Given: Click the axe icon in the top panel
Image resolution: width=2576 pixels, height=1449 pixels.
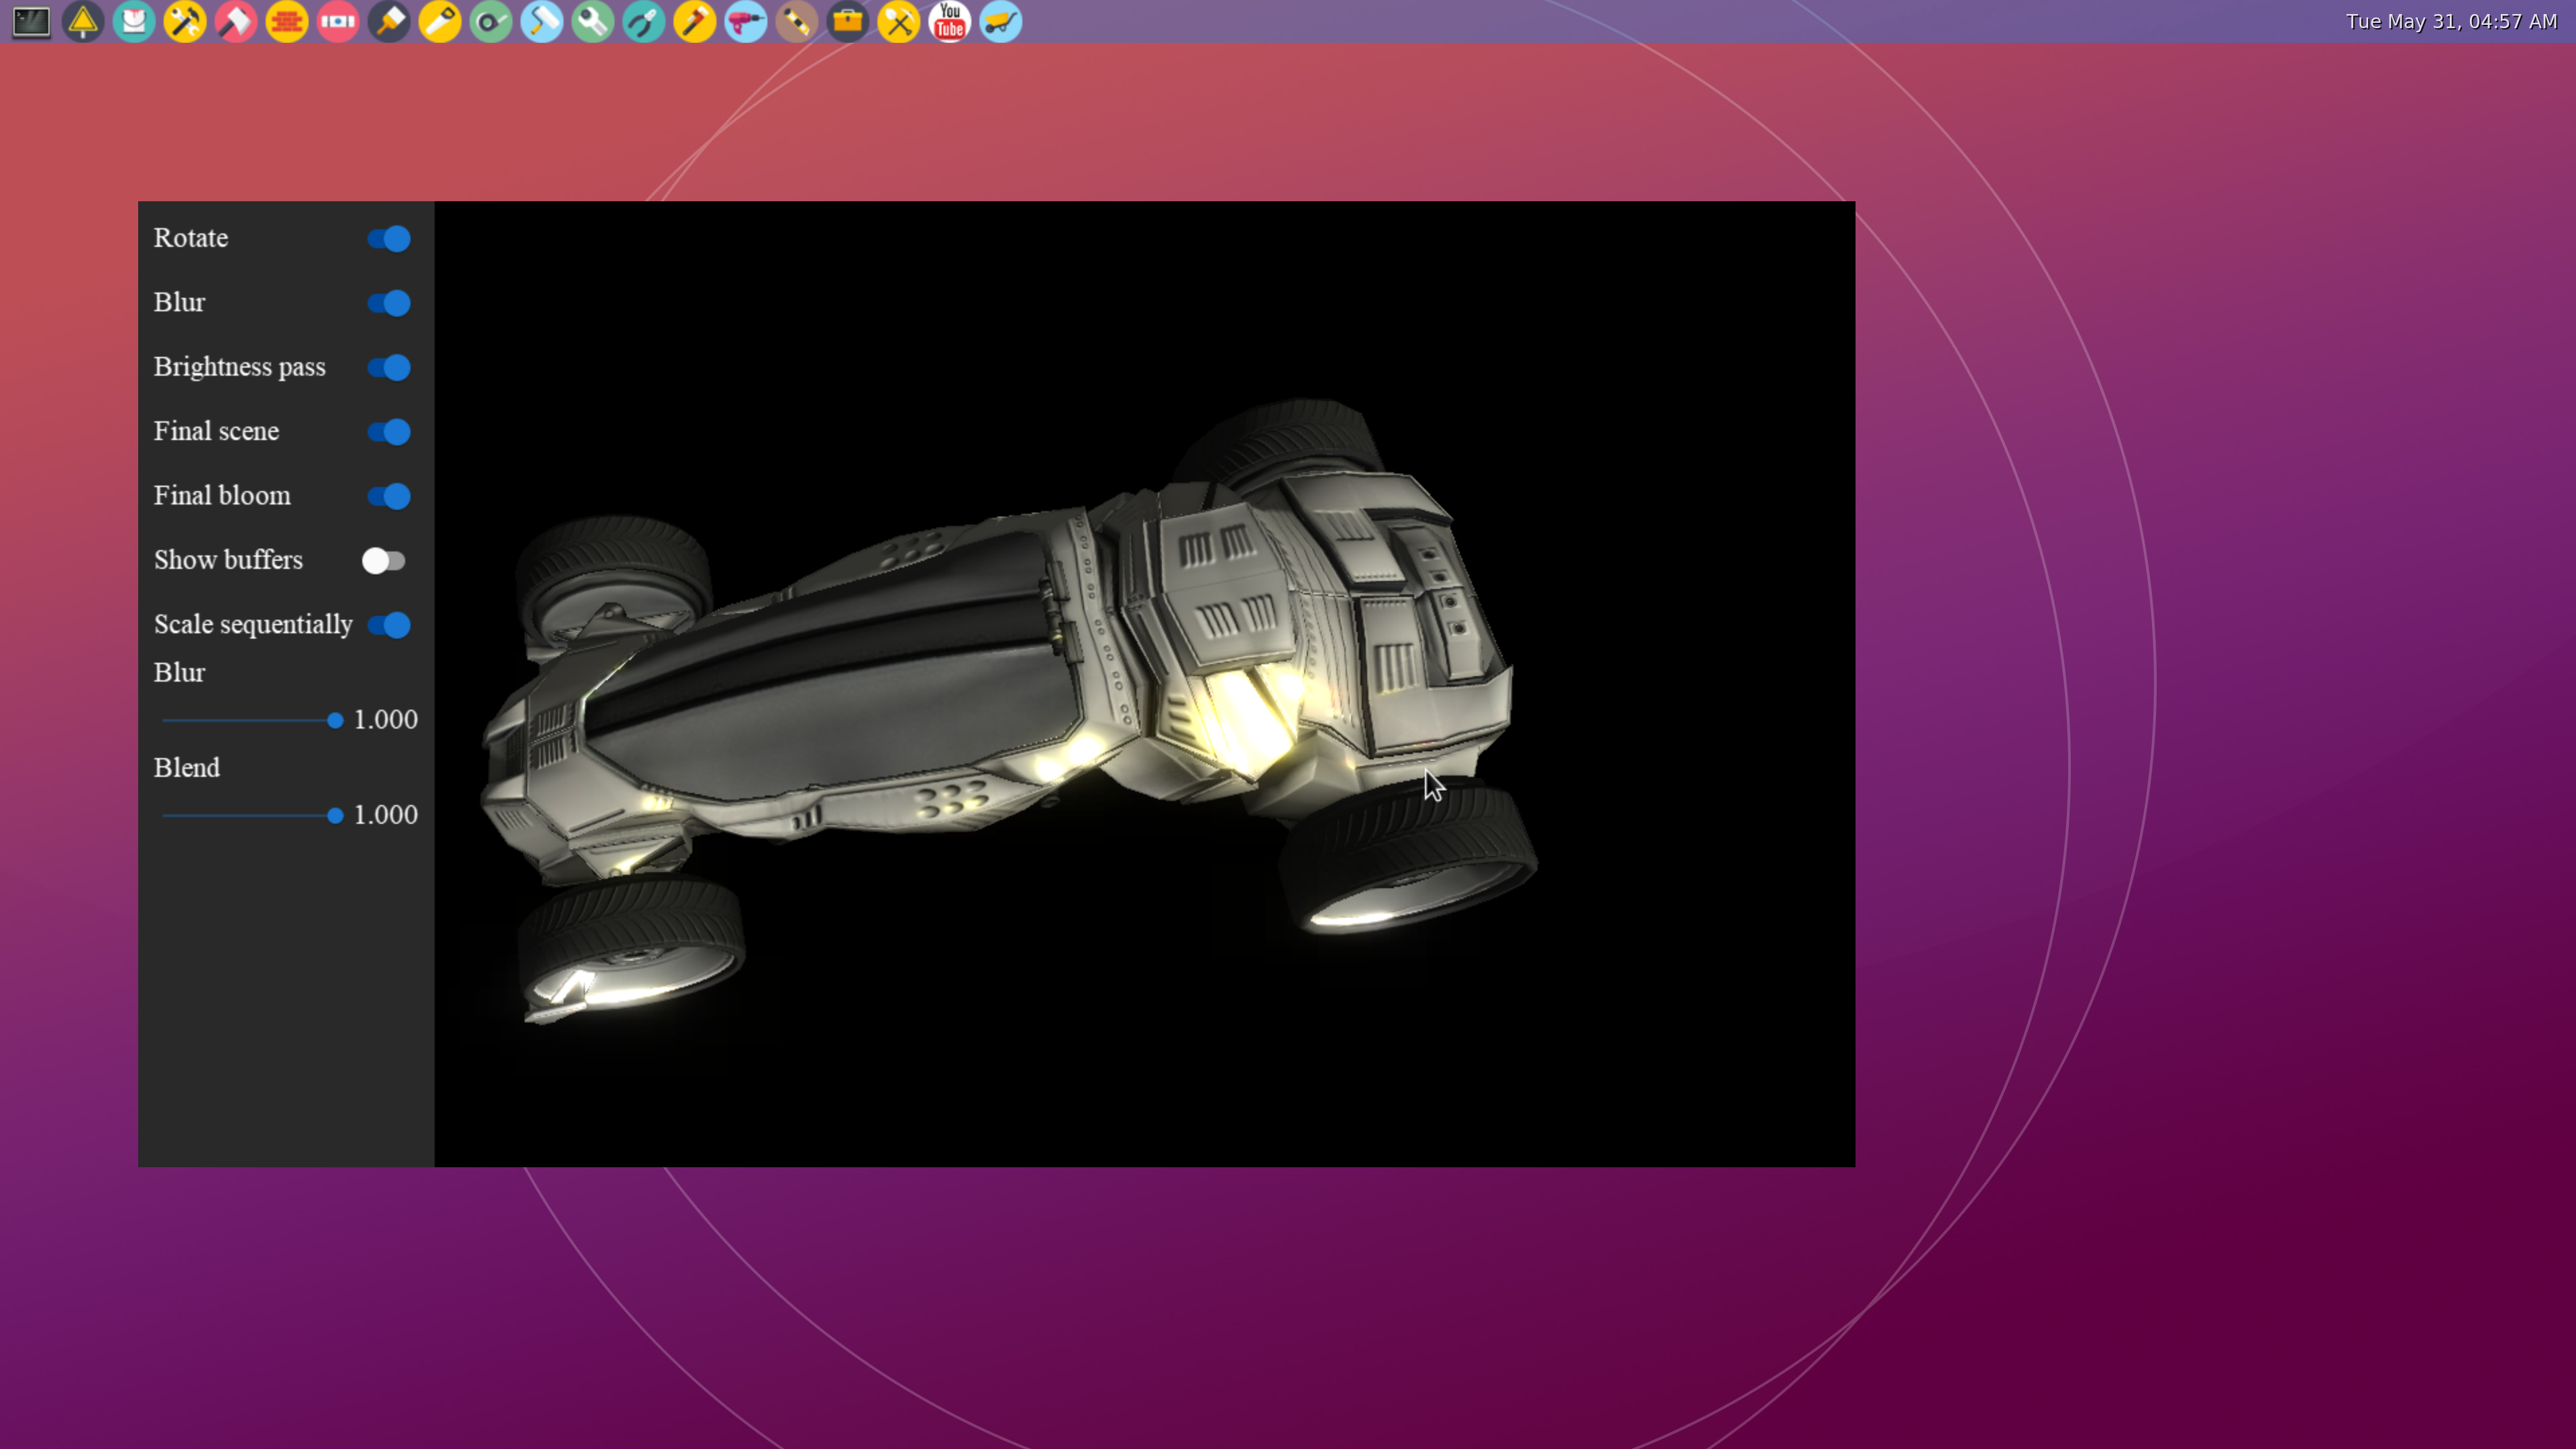Looking at the screenshot, I should [x=236, y=22].
